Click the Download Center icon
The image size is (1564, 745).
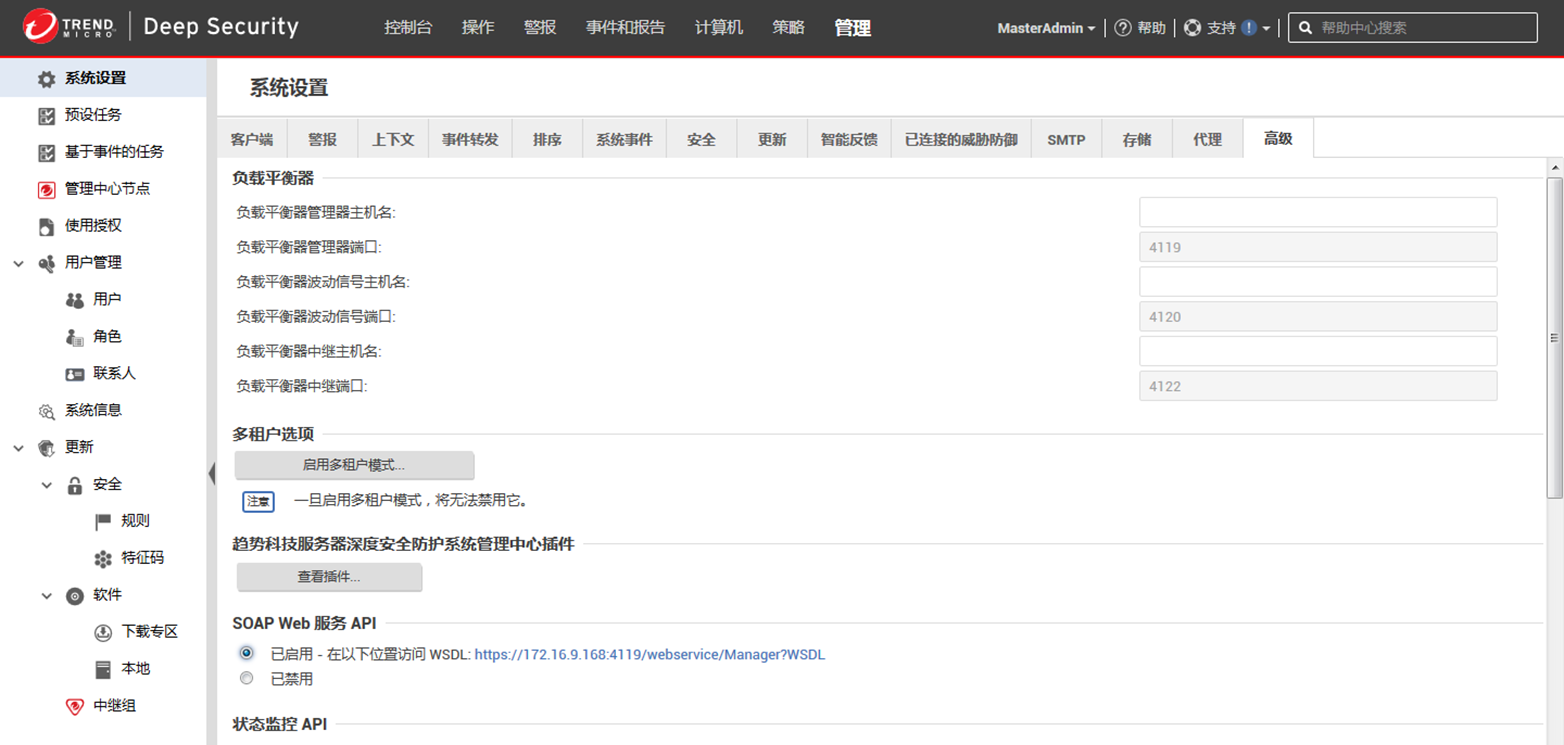pyautogui.click(x=102, y=632)
